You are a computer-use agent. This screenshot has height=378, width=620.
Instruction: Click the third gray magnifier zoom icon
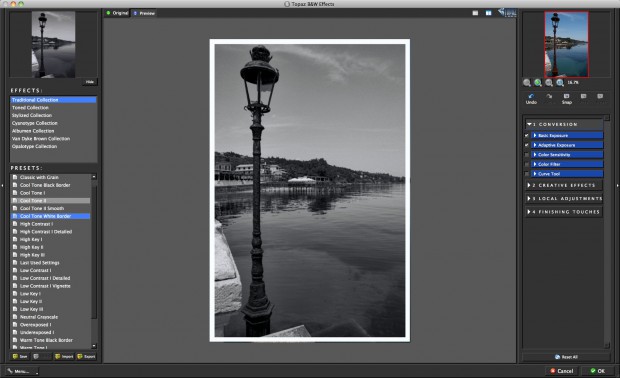[x=549, y=83]
